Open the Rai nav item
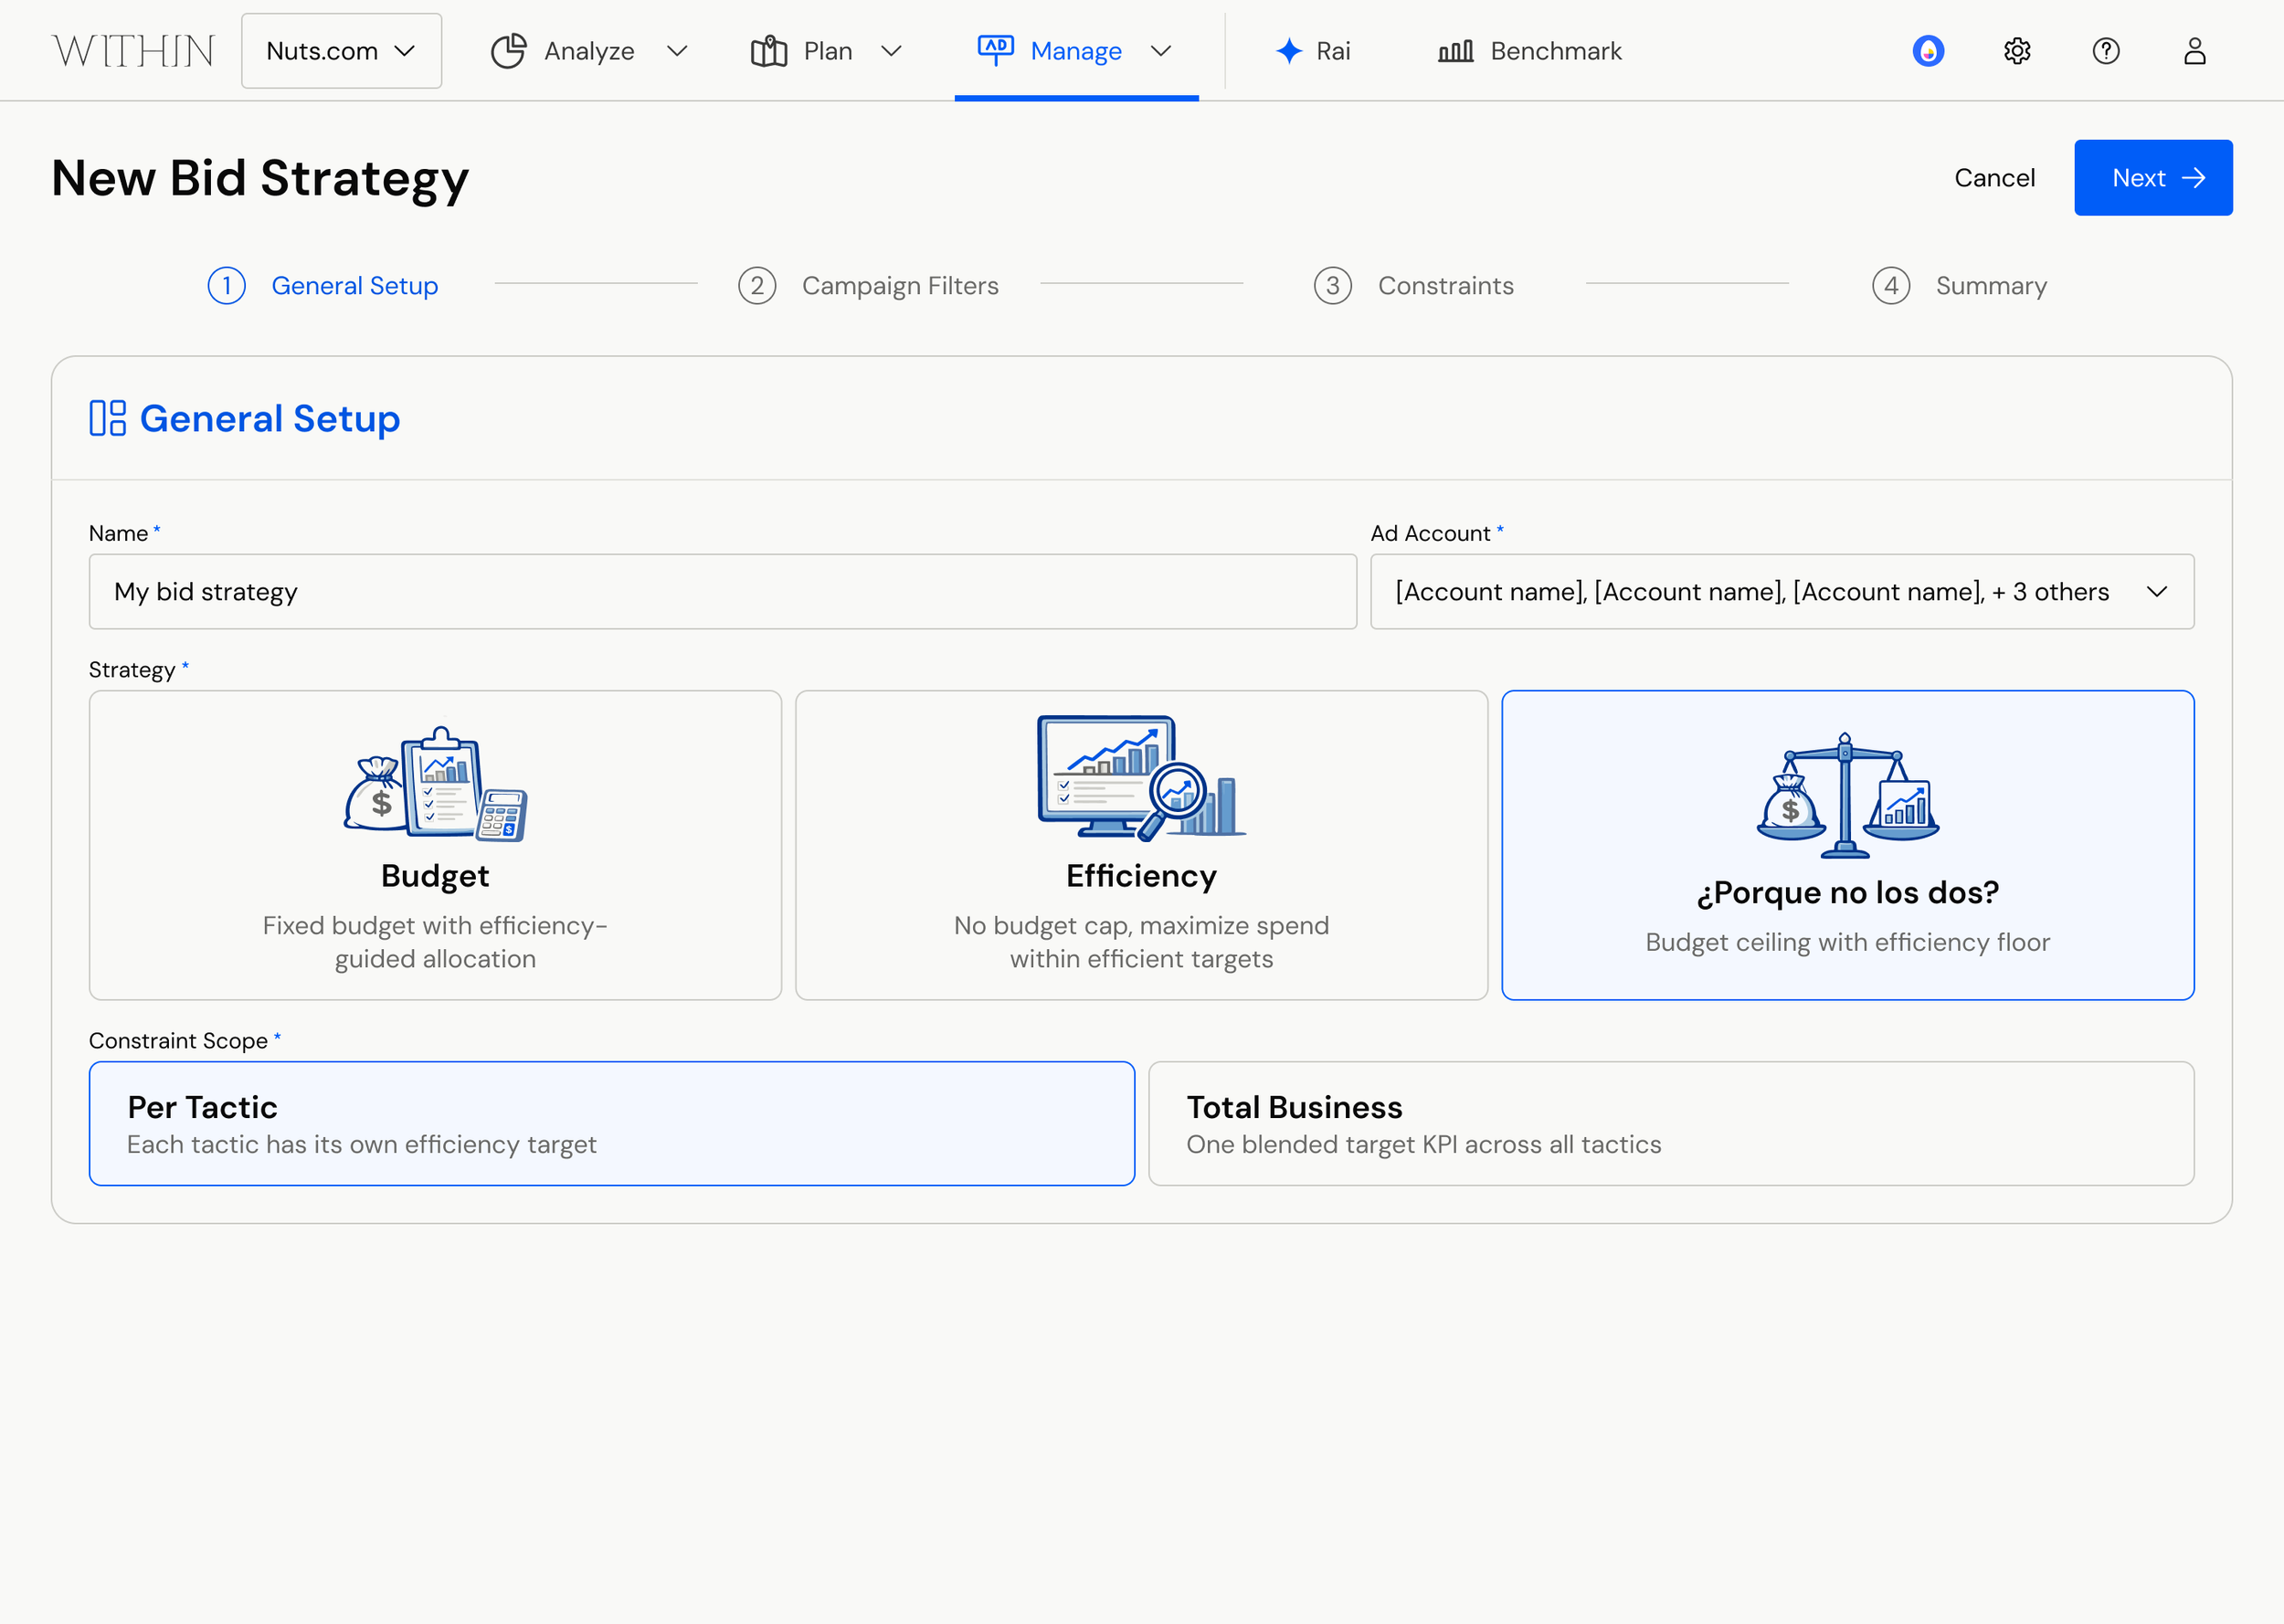 coord(1313,51)
